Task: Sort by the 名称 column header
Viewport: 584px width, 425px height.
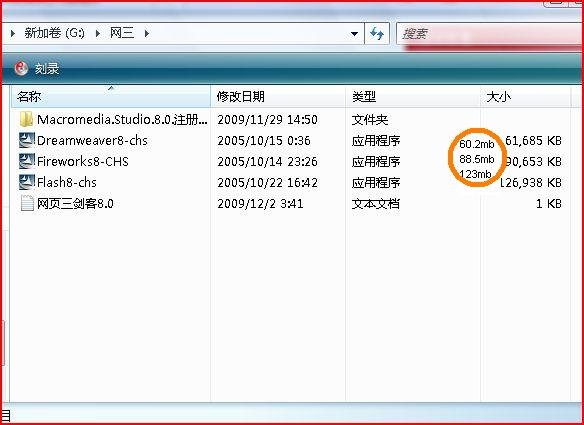Action: click(x=111, y=96)
